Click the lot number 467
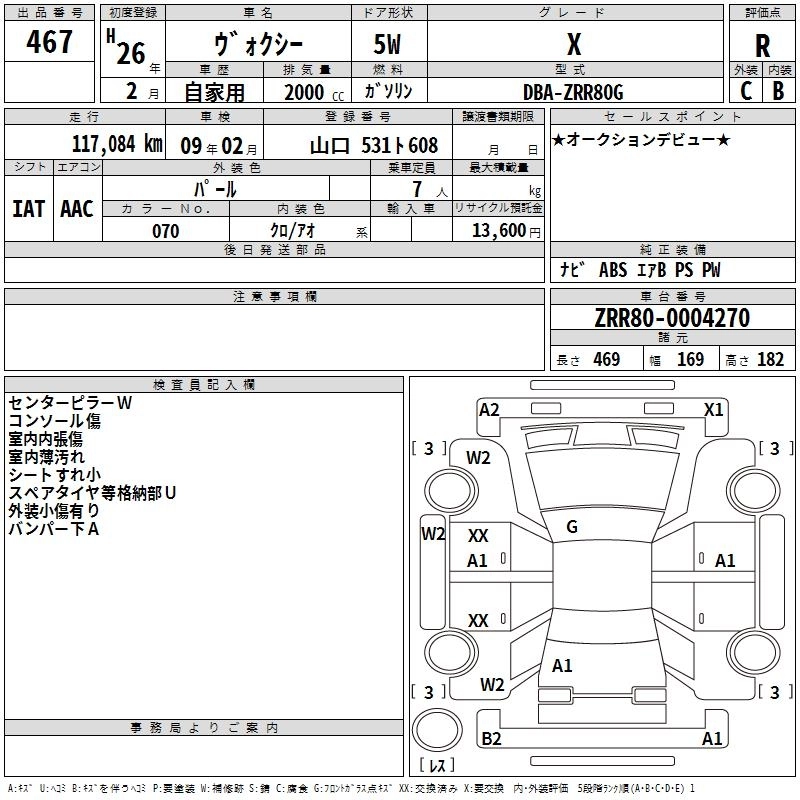 pyautogui.click(x=51, y=43)
